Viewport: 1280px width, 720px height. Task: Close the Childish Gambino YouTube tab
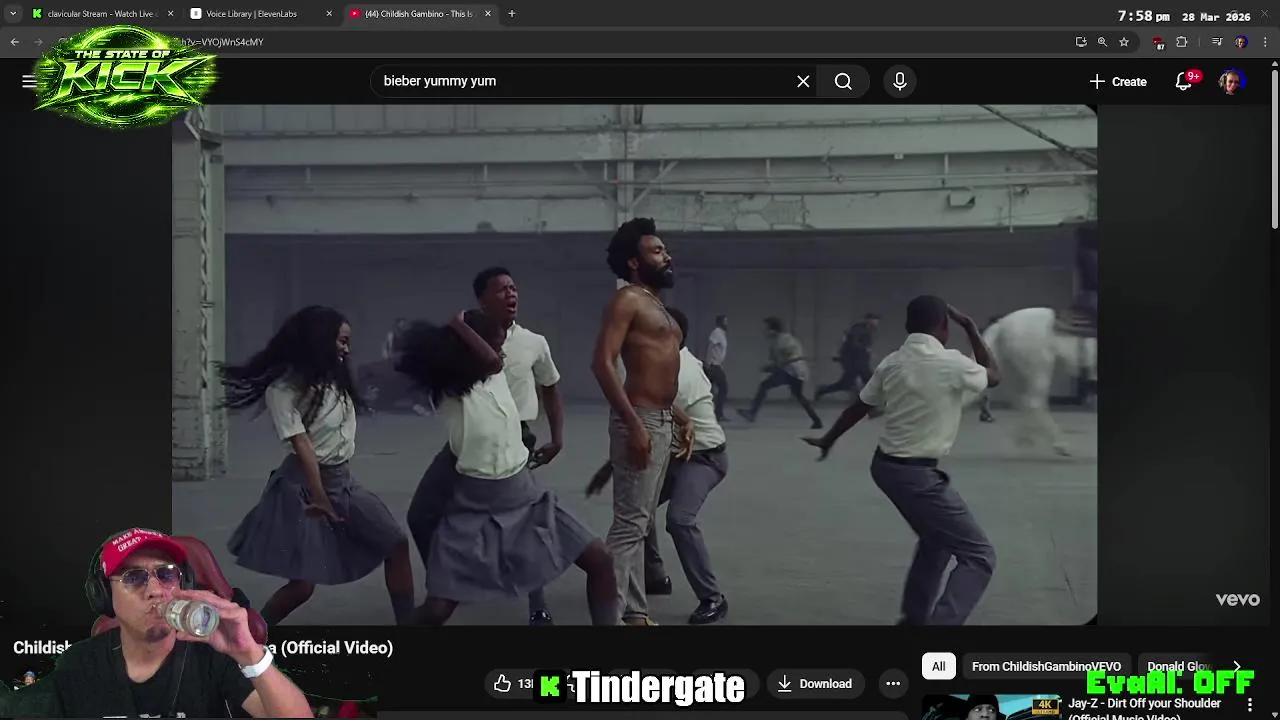point(488,14)
